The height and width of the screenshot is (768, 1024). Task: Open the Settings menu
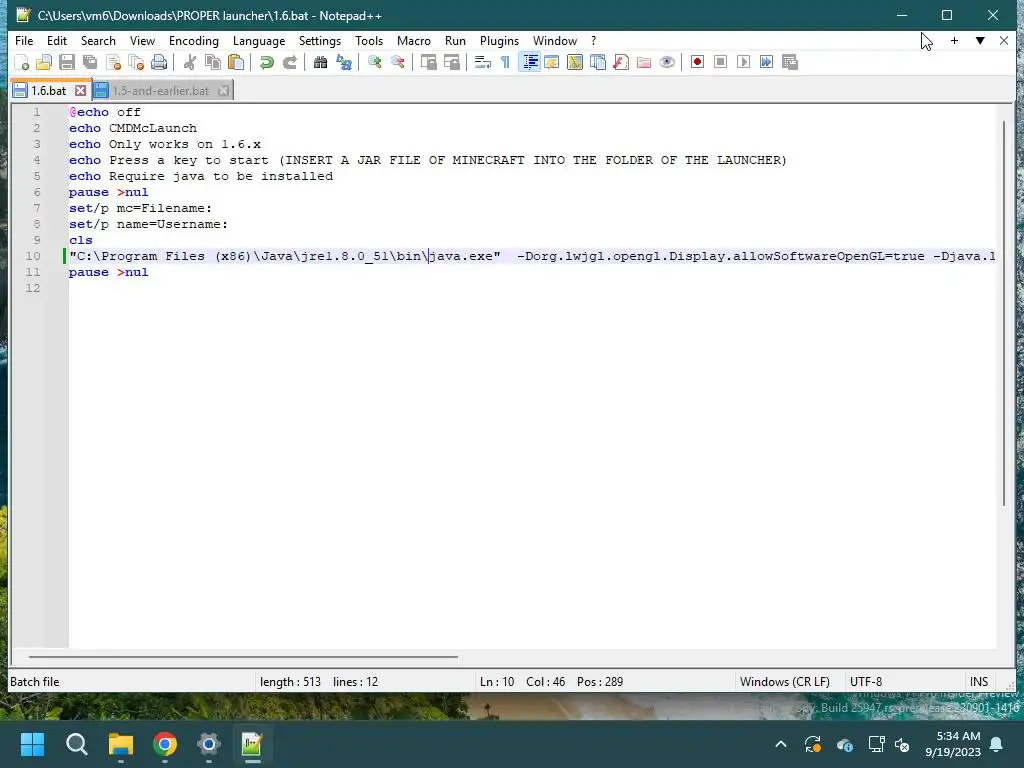click(319, 40)
